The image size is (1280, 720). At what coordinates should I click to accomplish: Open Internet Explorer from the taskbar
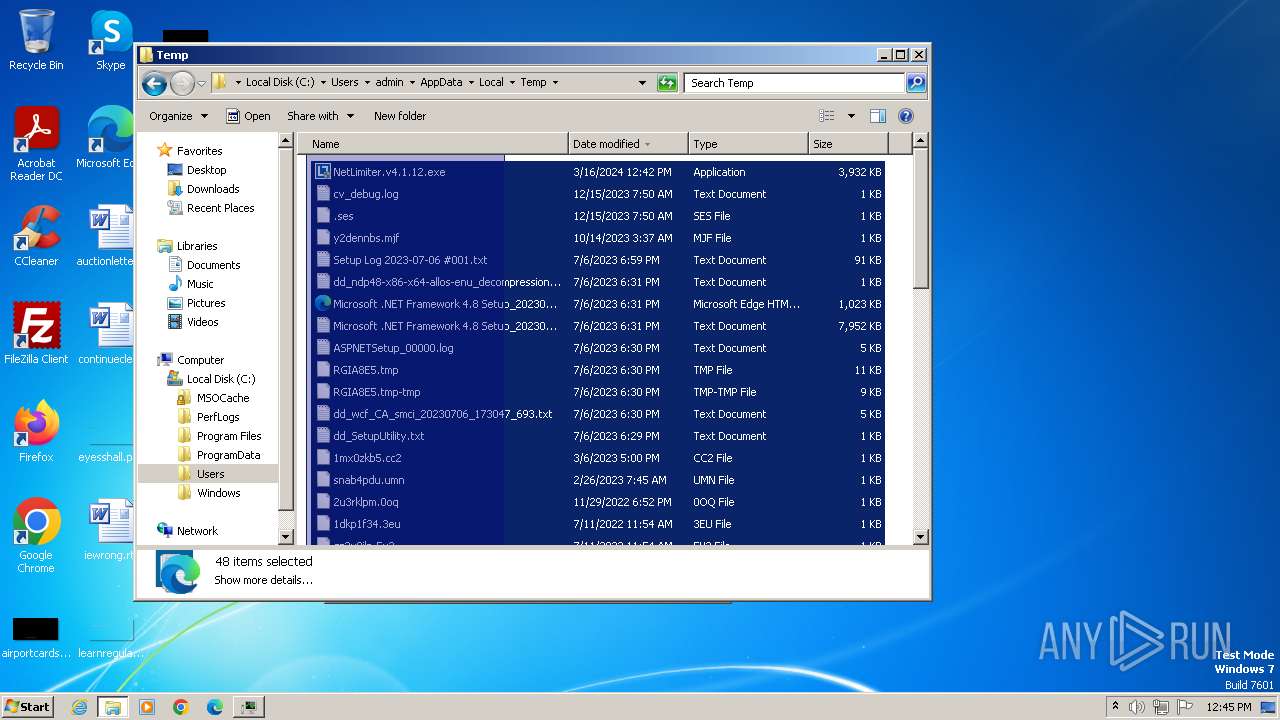pos(79,707)
